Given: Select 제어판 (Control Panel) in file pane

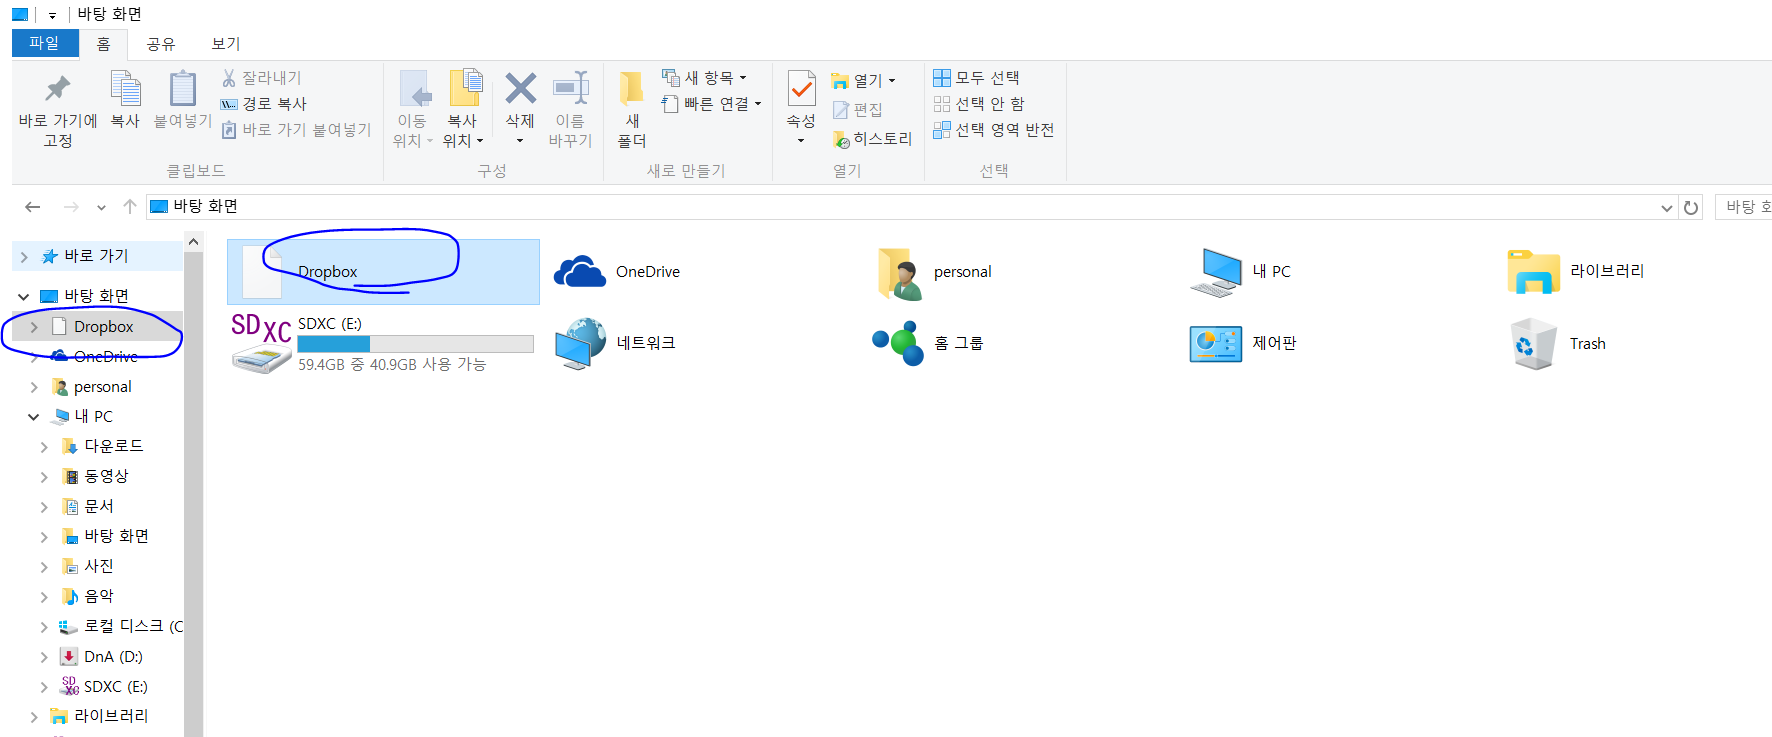Looking at the screenshot, I should click(1243, 343).
